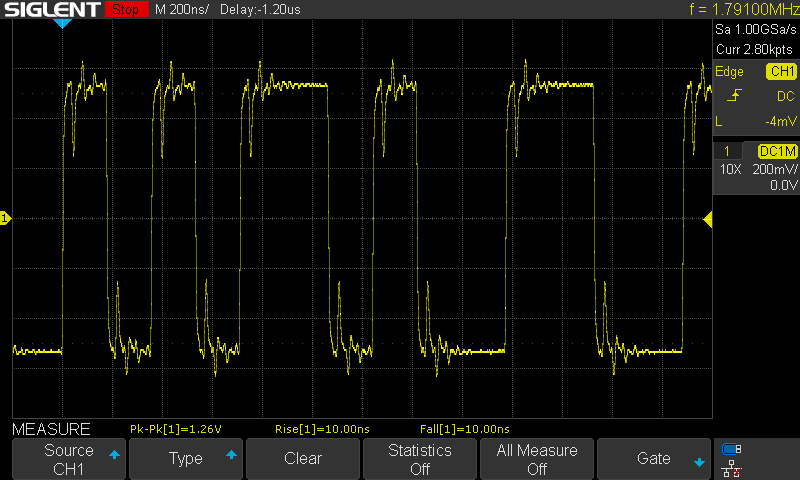This screenshot has height=480, width=800.
Task: Click the M 200ns/ timebase readout
Action: pyautogui.click(x=182, y=9)
